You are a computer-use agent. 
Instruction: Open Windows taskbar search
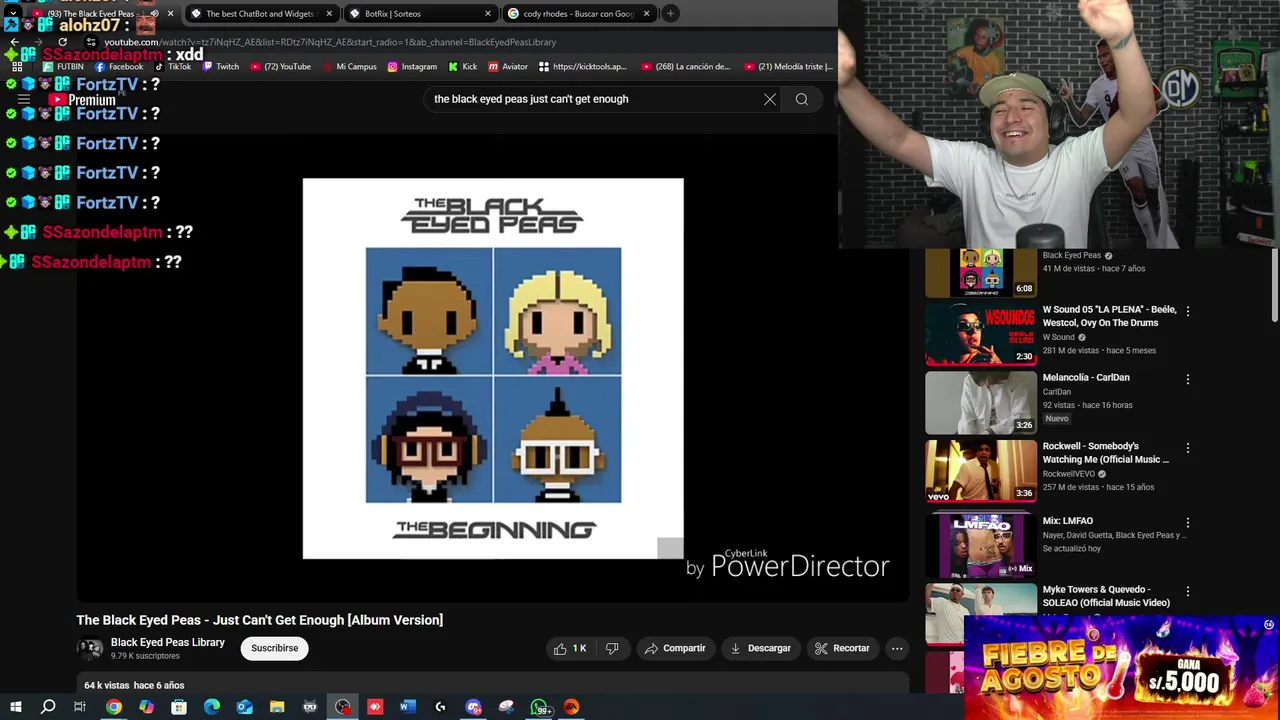click(48, 707)
